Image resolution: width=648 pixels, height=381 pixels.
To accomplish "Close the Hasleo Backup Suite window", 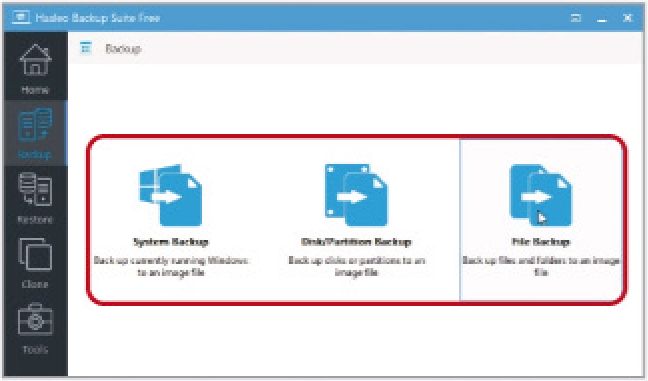I will (x=627, y=18).
